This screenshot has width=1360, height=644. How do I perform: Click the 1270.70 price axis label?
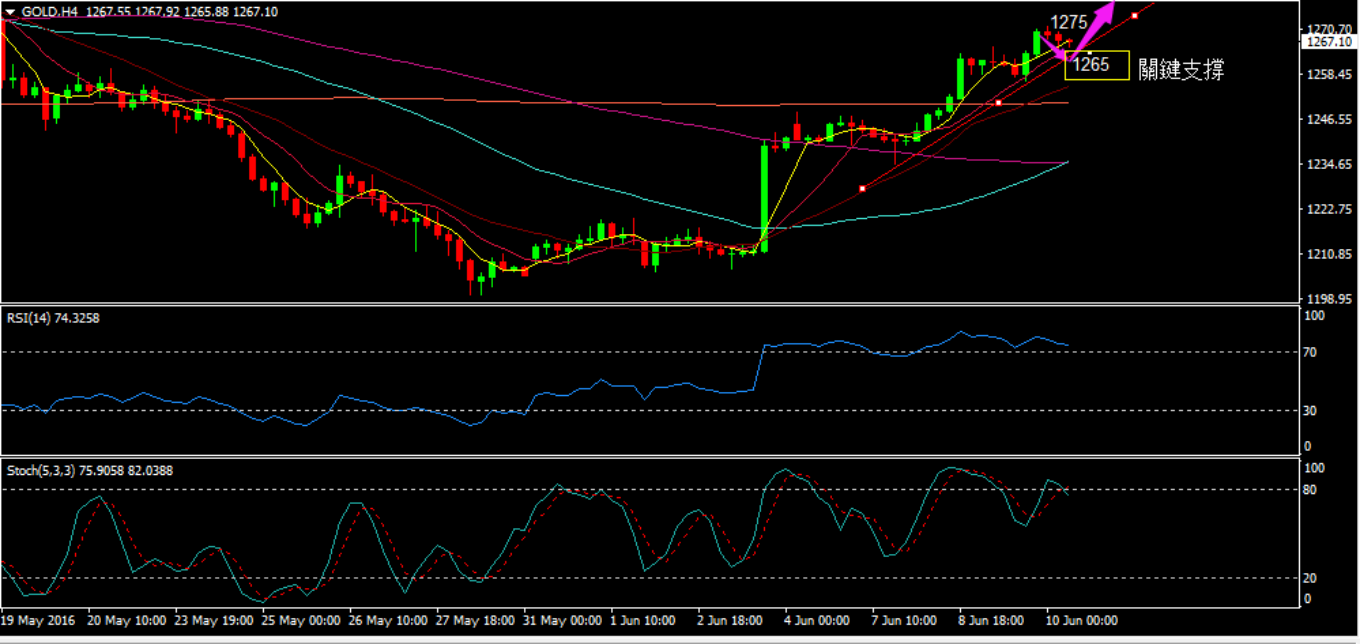pos(1329,30)
